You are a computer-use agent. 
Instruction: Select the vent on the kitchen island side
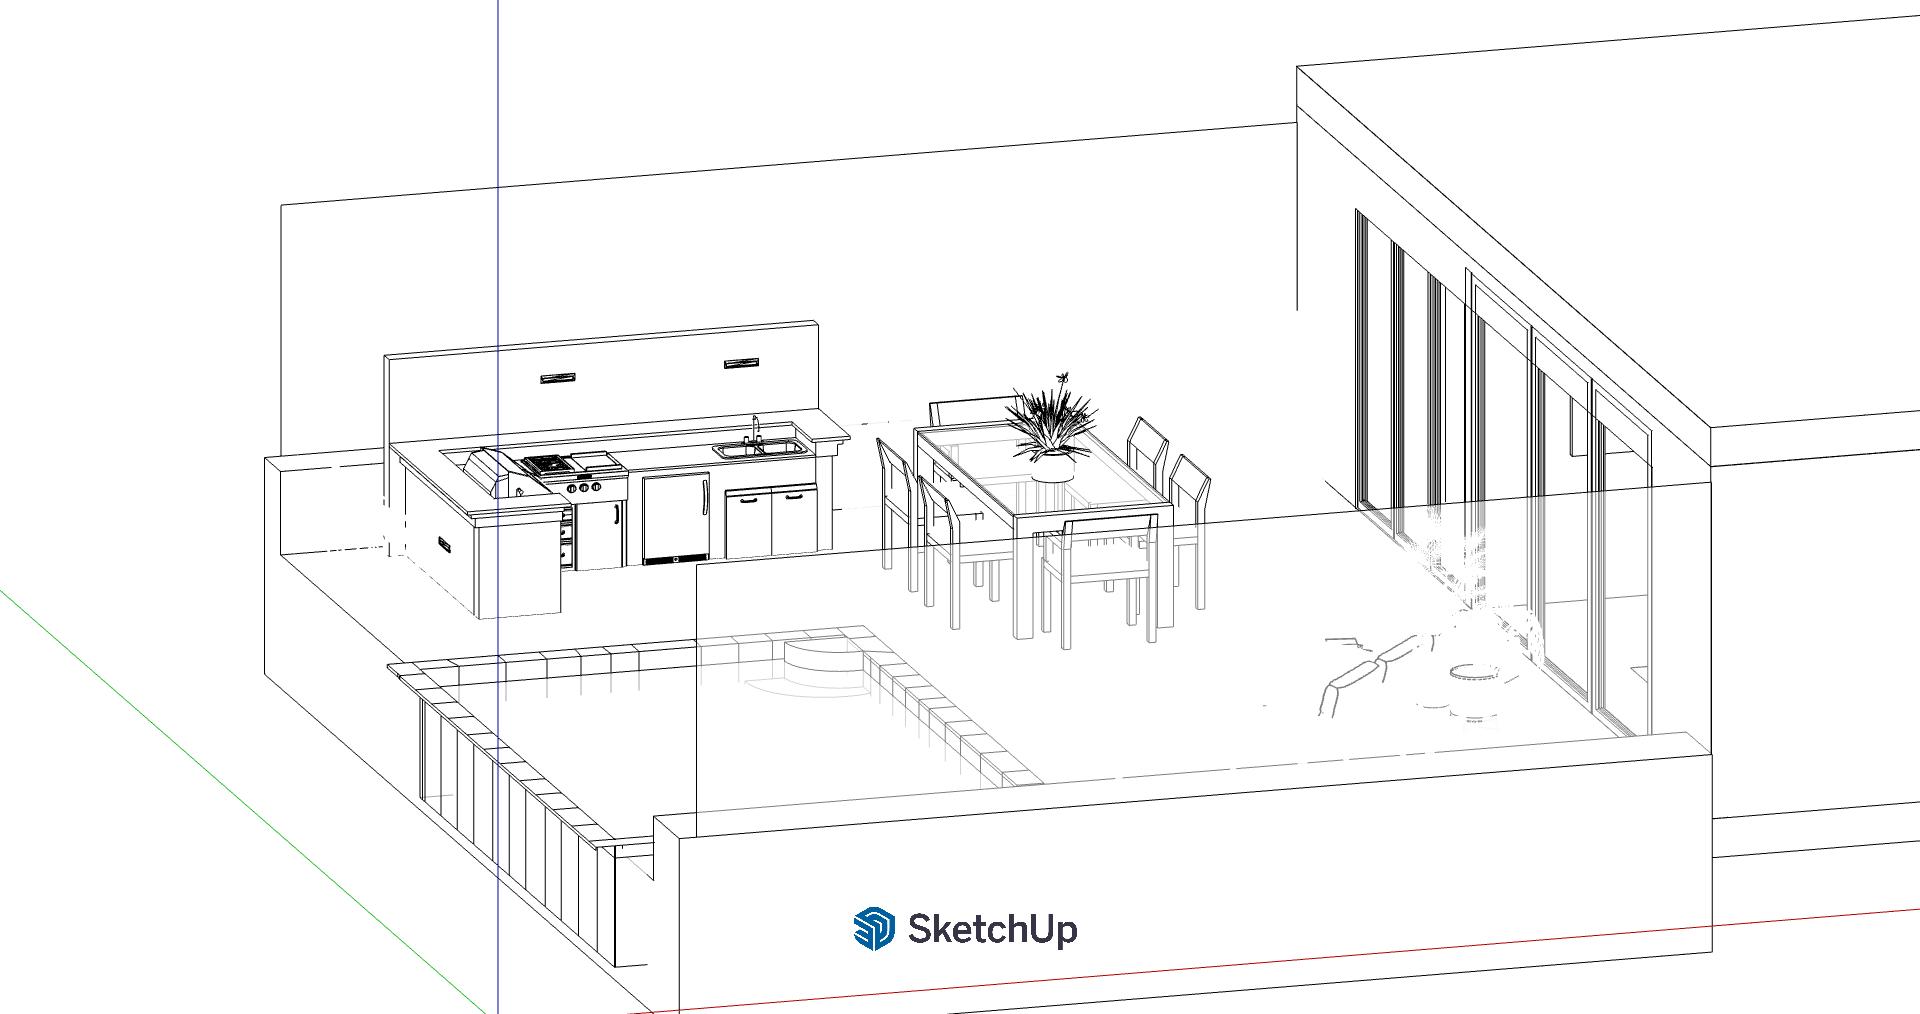tap(442, 543)
